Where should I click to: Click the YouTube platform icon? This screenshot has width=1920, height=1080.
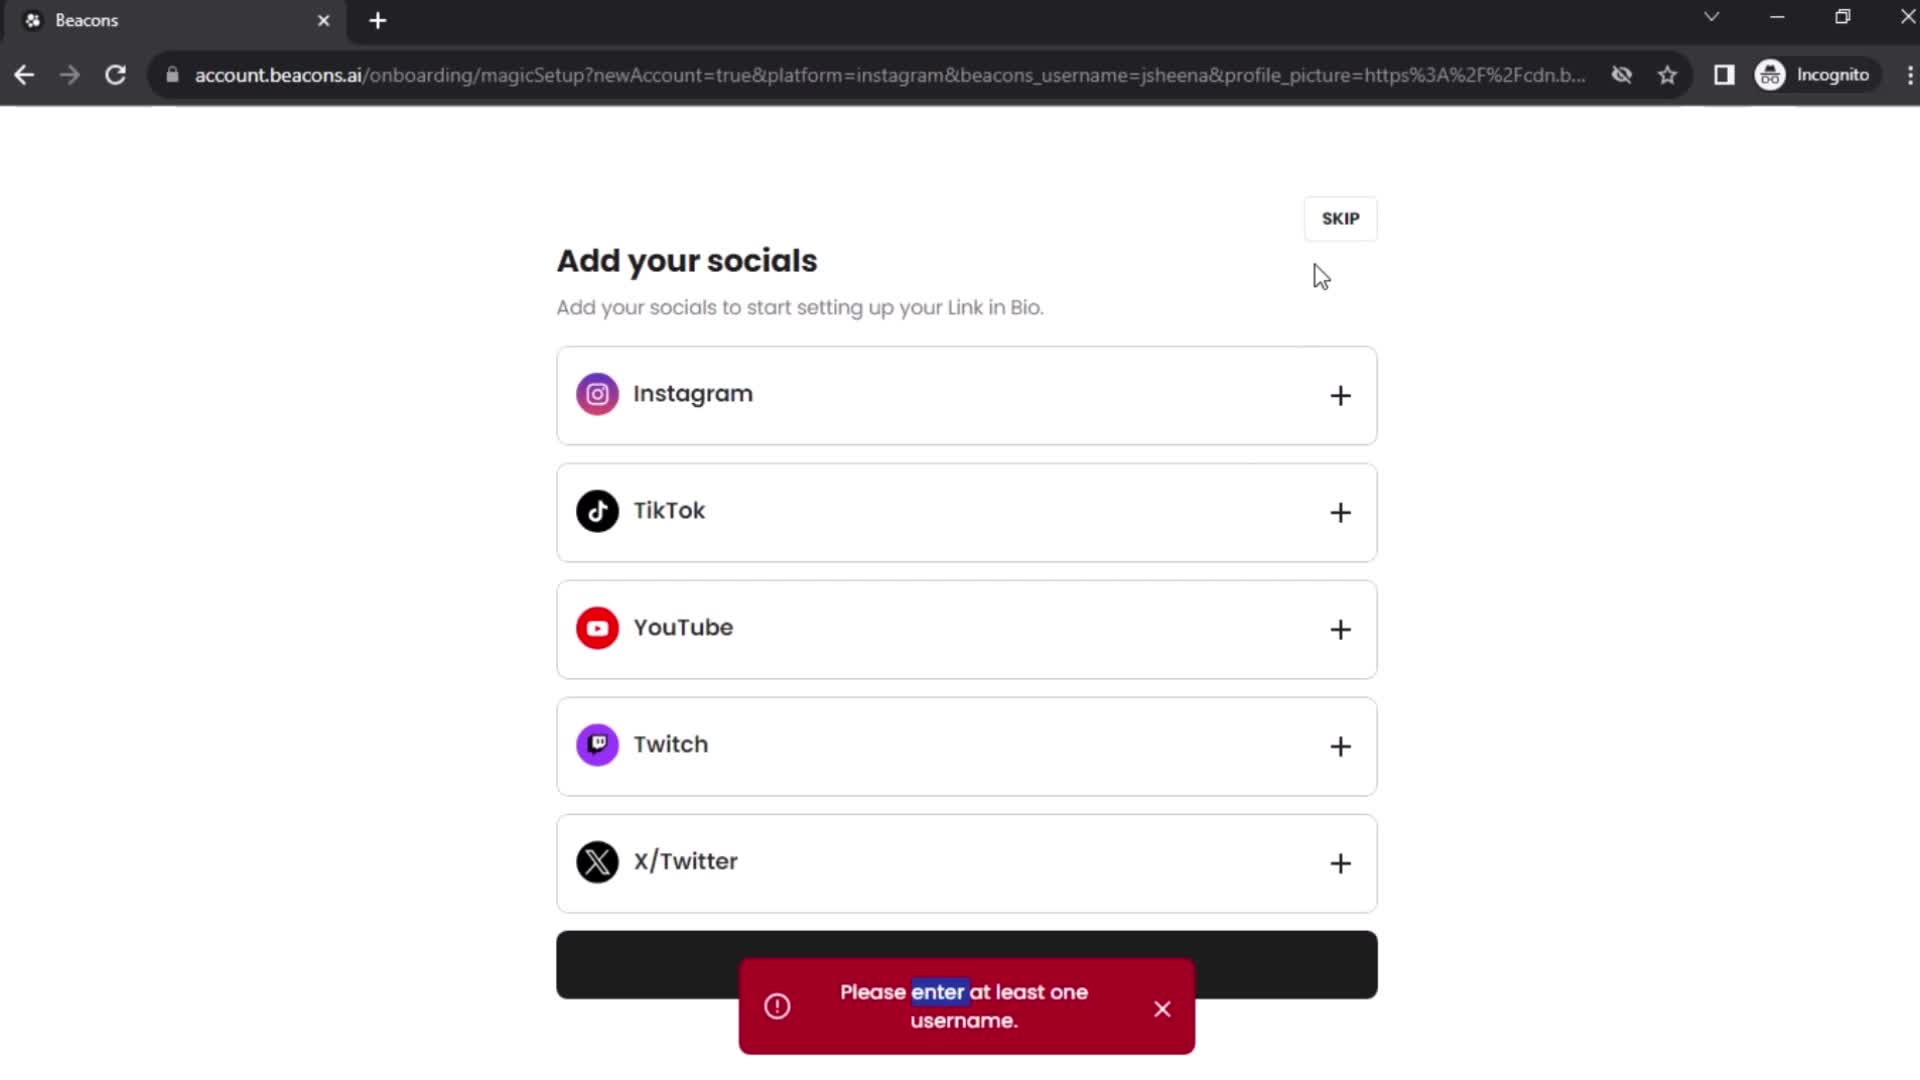click(x=597, y=628)
